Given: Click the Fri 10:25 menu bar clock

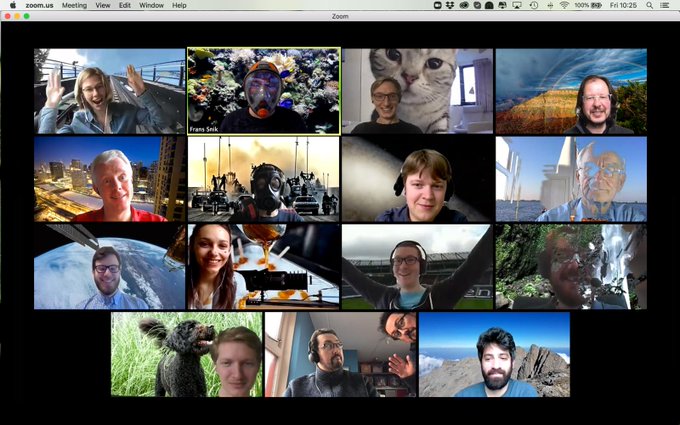Looking at the screenshot, I should pos(625,5).
